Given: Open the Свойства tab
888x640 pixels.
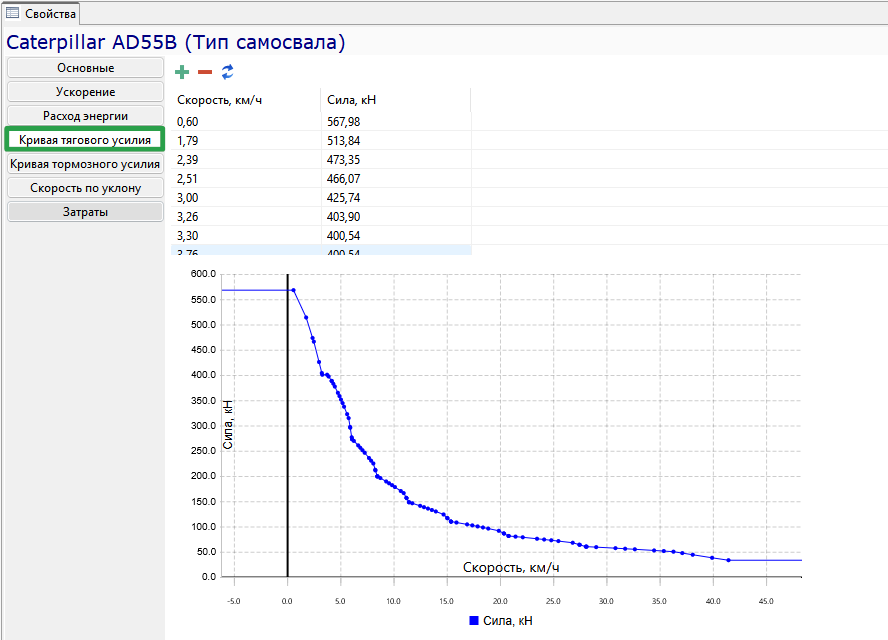Looking at the screenshot, I should tap(41, 14).
